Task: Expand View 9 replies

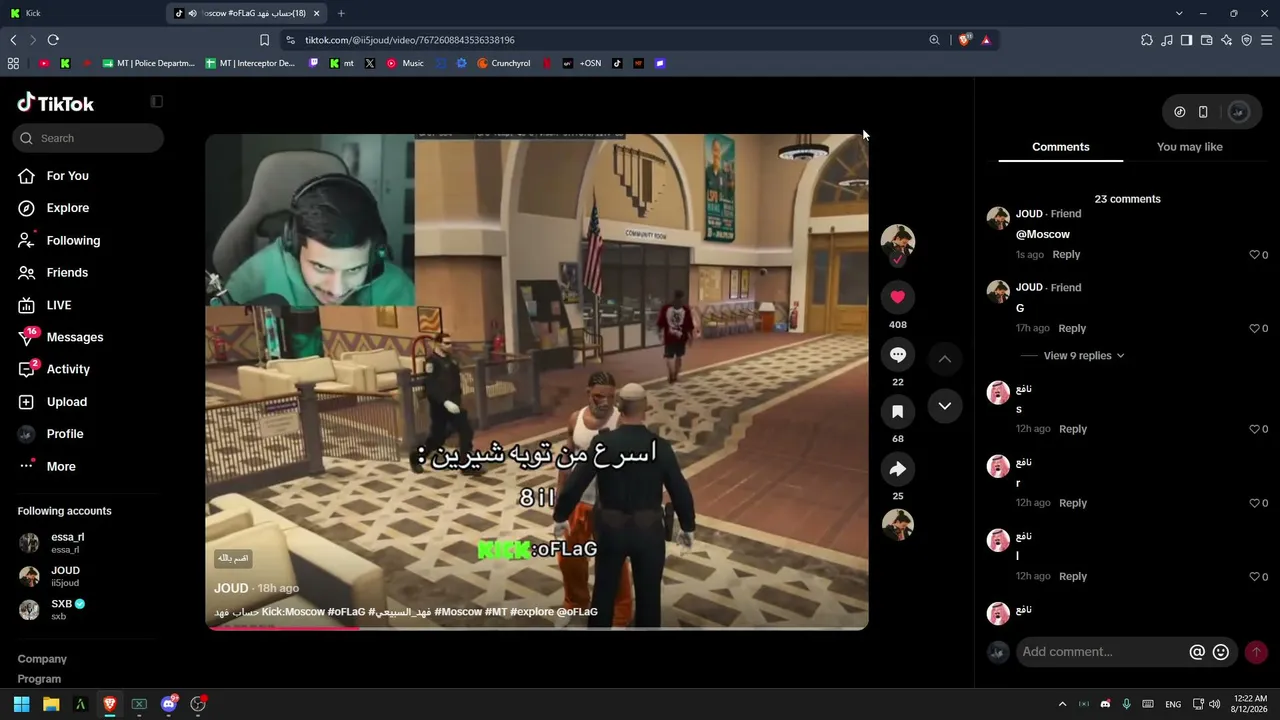Action: click(1084, 355)
